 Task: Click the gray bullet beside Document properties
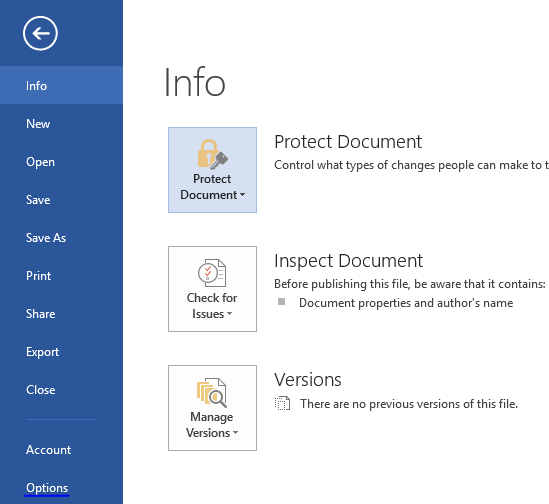pos(282,302)
